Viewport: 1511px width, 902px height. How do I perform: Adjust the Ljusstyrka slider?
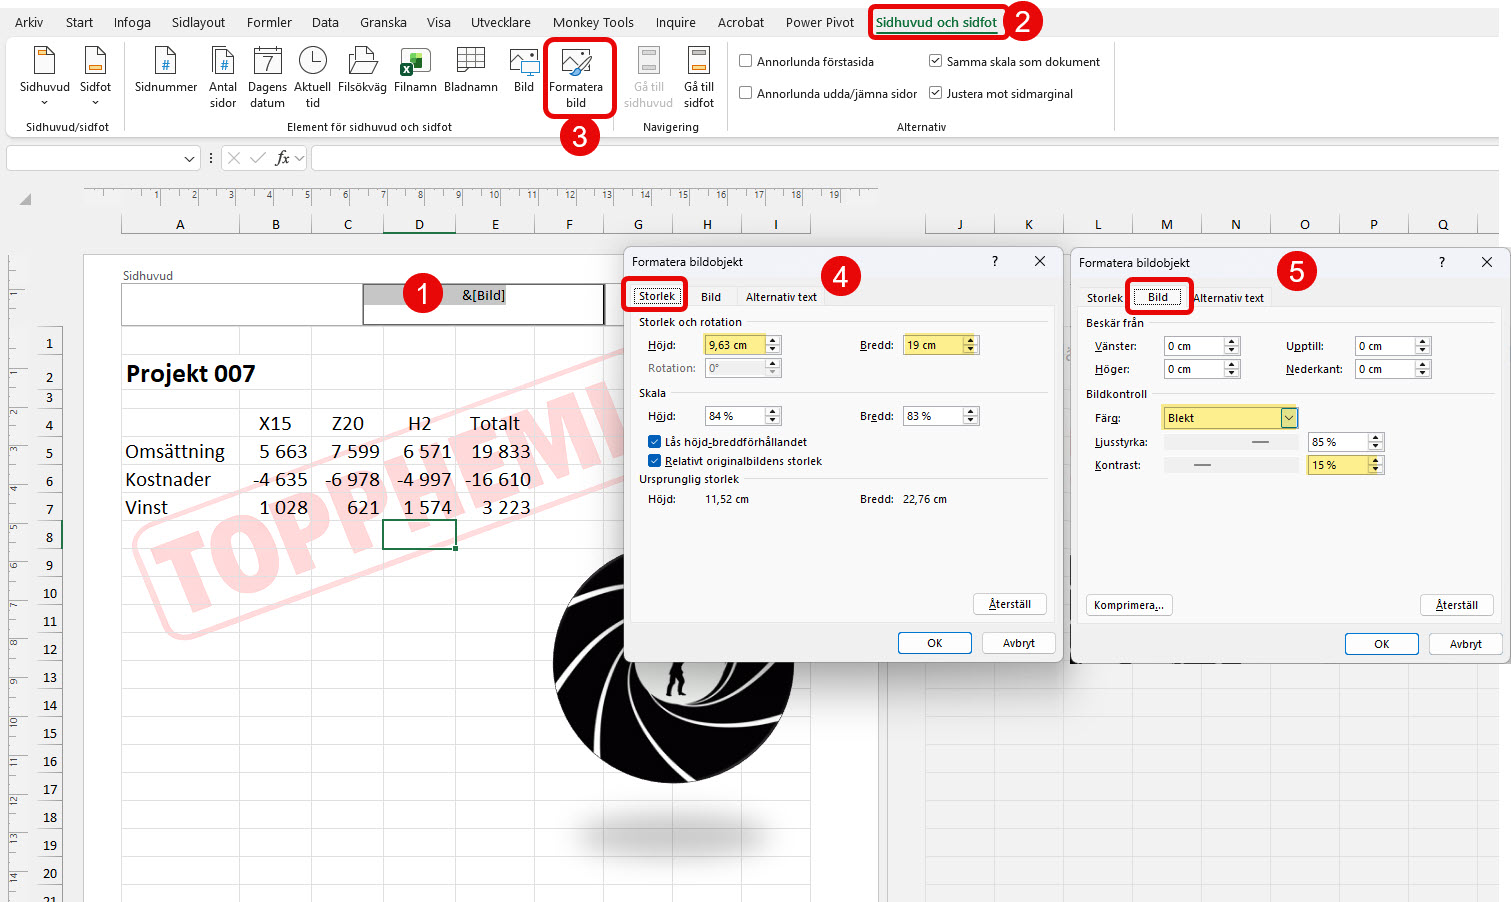coord(1260,442)
